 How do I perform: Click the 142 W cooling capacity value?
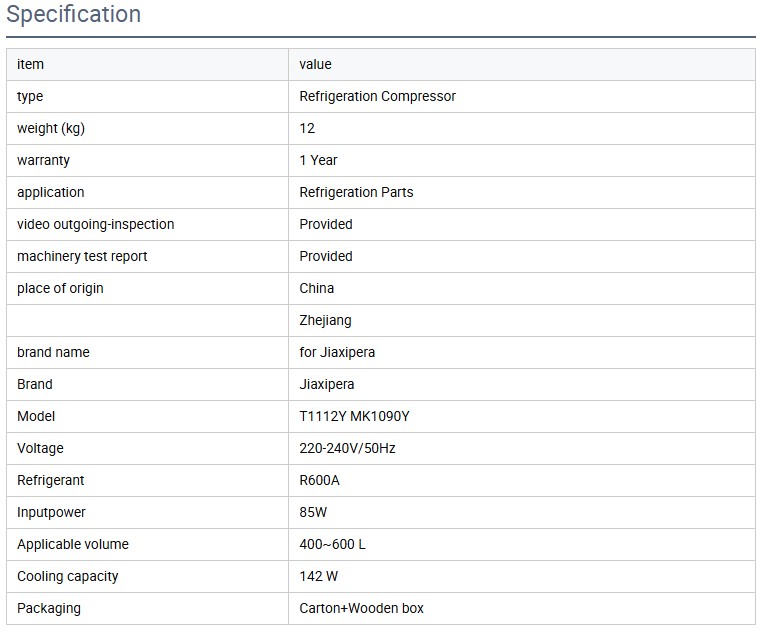tap(319, 576)
